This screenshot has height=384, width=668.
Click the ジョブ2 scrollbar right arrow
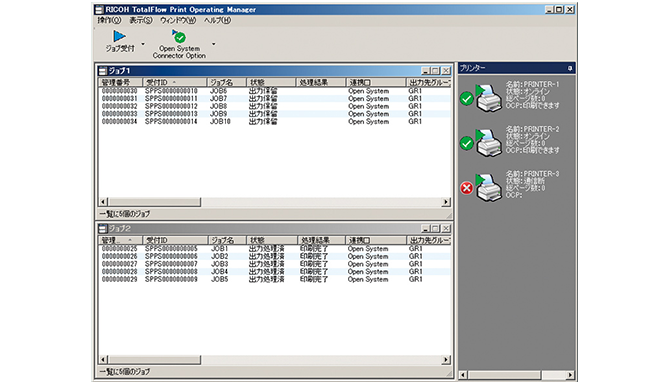446,360
